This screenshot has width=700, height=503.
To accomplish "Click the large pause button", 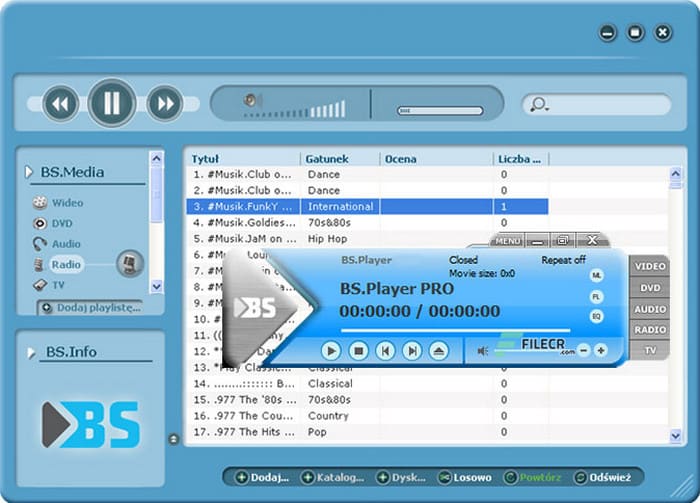I will coord(112,103).
